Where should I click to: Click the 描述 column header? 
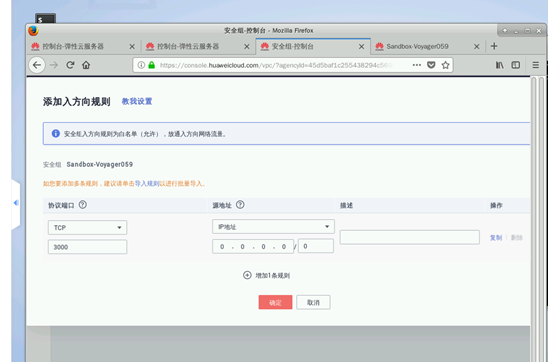click(x=346, y=206)
